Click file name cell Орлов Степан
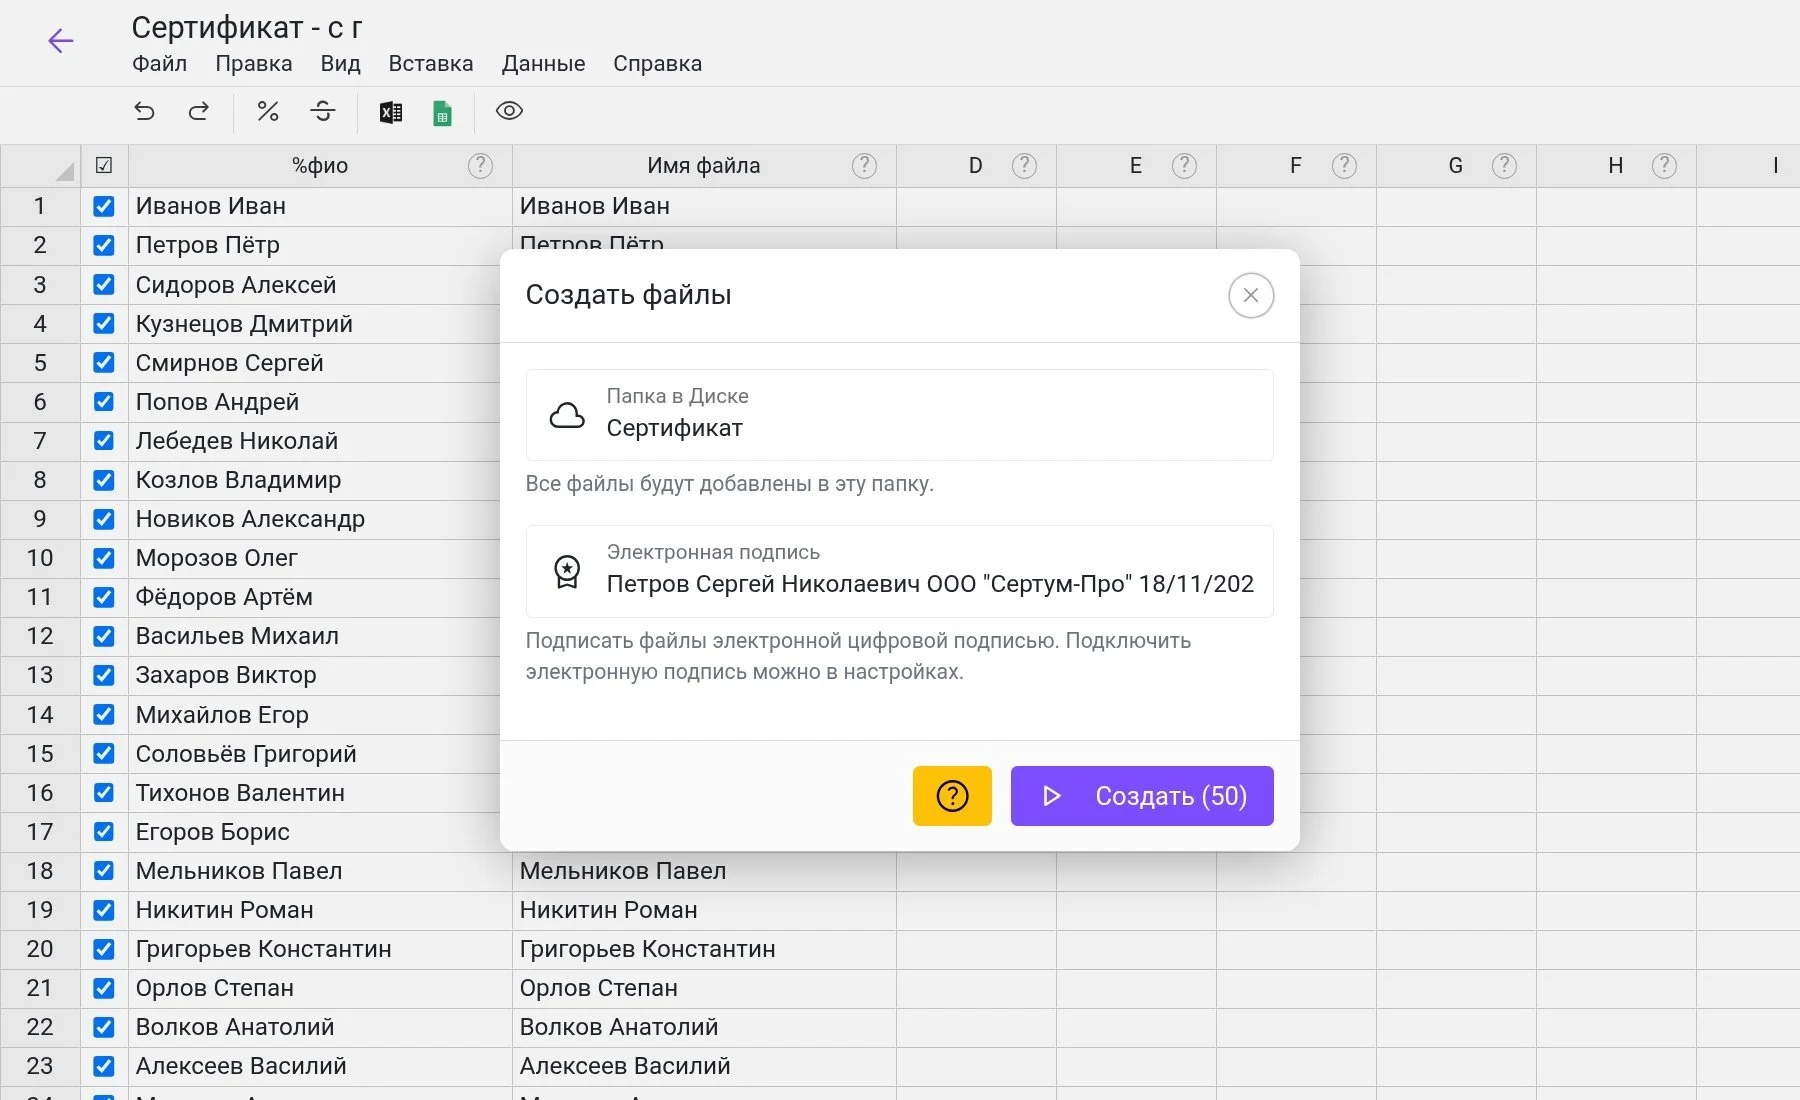The height and width of the screenshot is (1100, 1800). (704, 988)
